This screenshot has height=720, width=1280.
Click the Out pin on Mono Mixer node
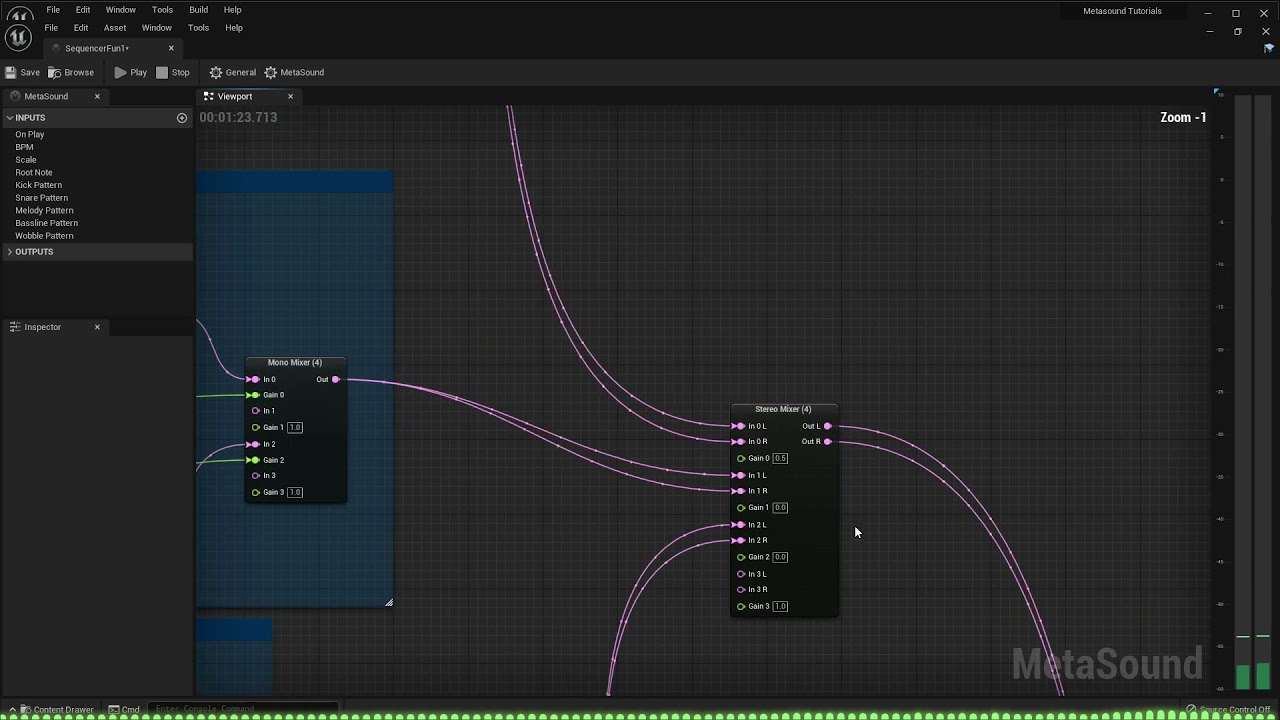336,379
